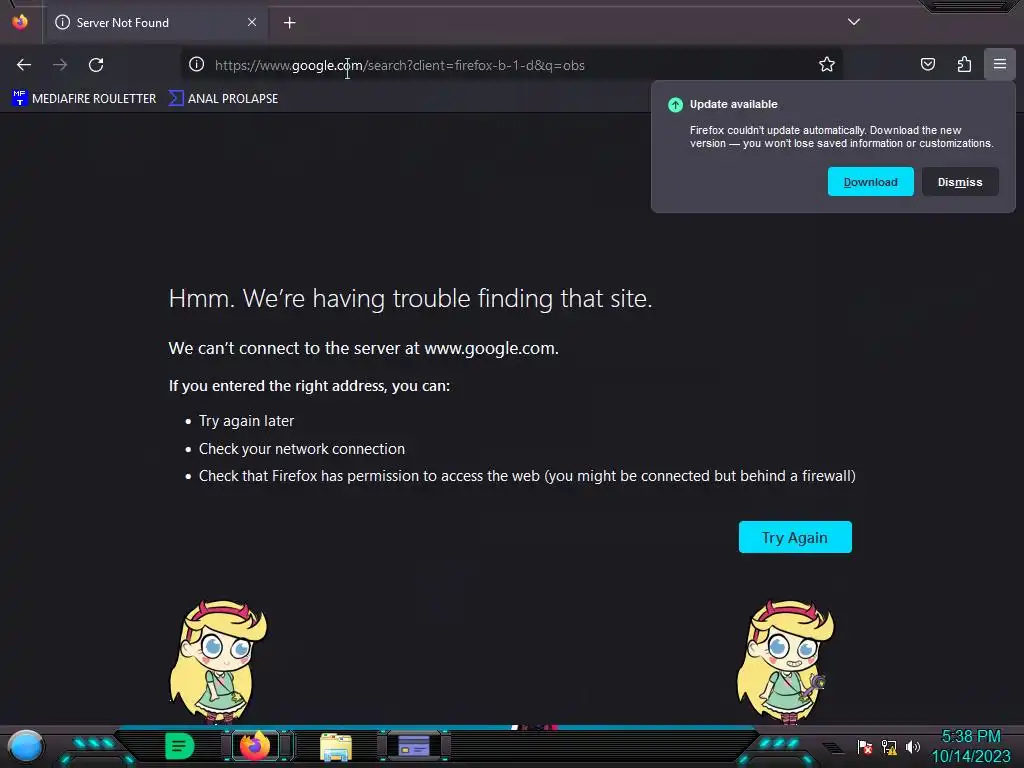Open volume speaker tray icon
Image resolution: width=1024 pixels, height=768 pixels.
[x=912, y=747]
